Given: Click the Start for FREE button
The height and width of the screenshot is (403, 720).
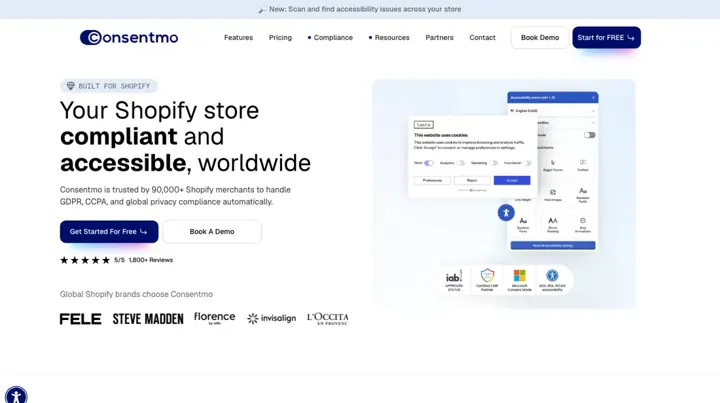Looking at the screenshot, I should pyautogui.click(x=607, y=38).
